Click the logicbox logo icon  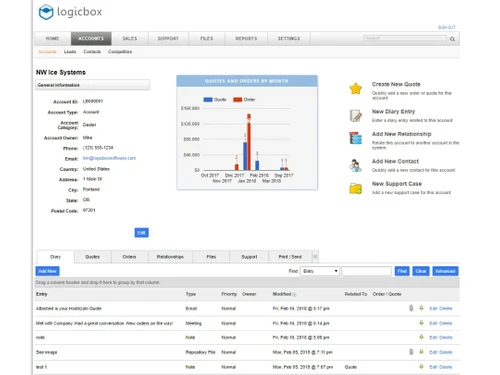[46, 12]
